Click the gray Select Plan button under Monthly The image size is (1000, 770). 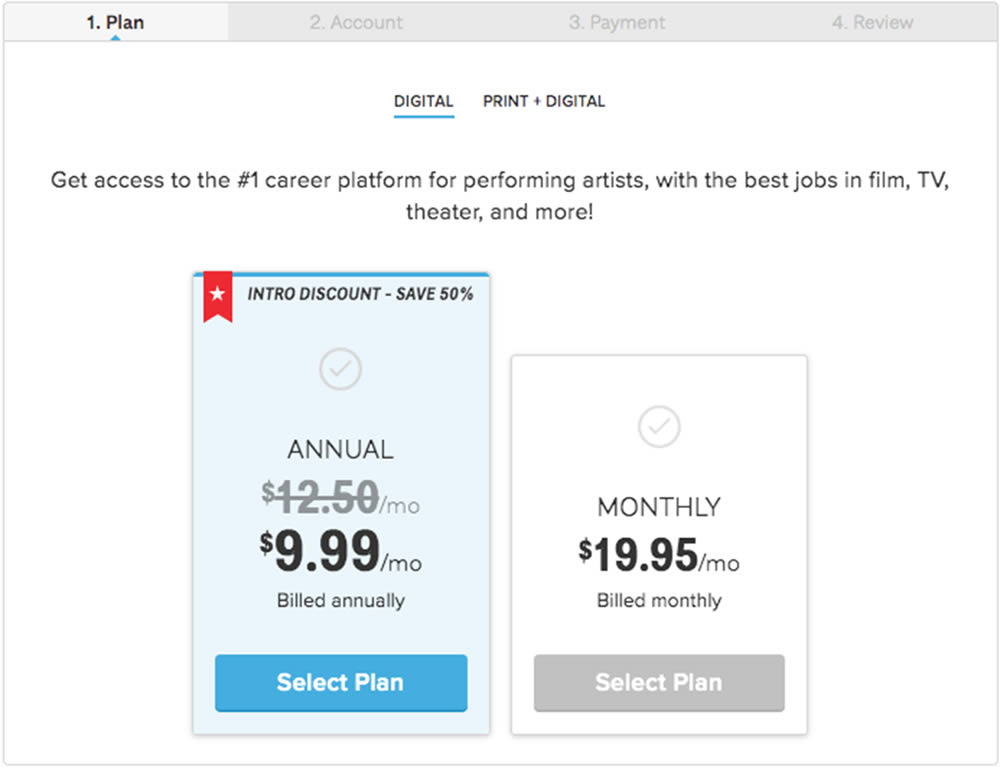[x=659, y=683]
